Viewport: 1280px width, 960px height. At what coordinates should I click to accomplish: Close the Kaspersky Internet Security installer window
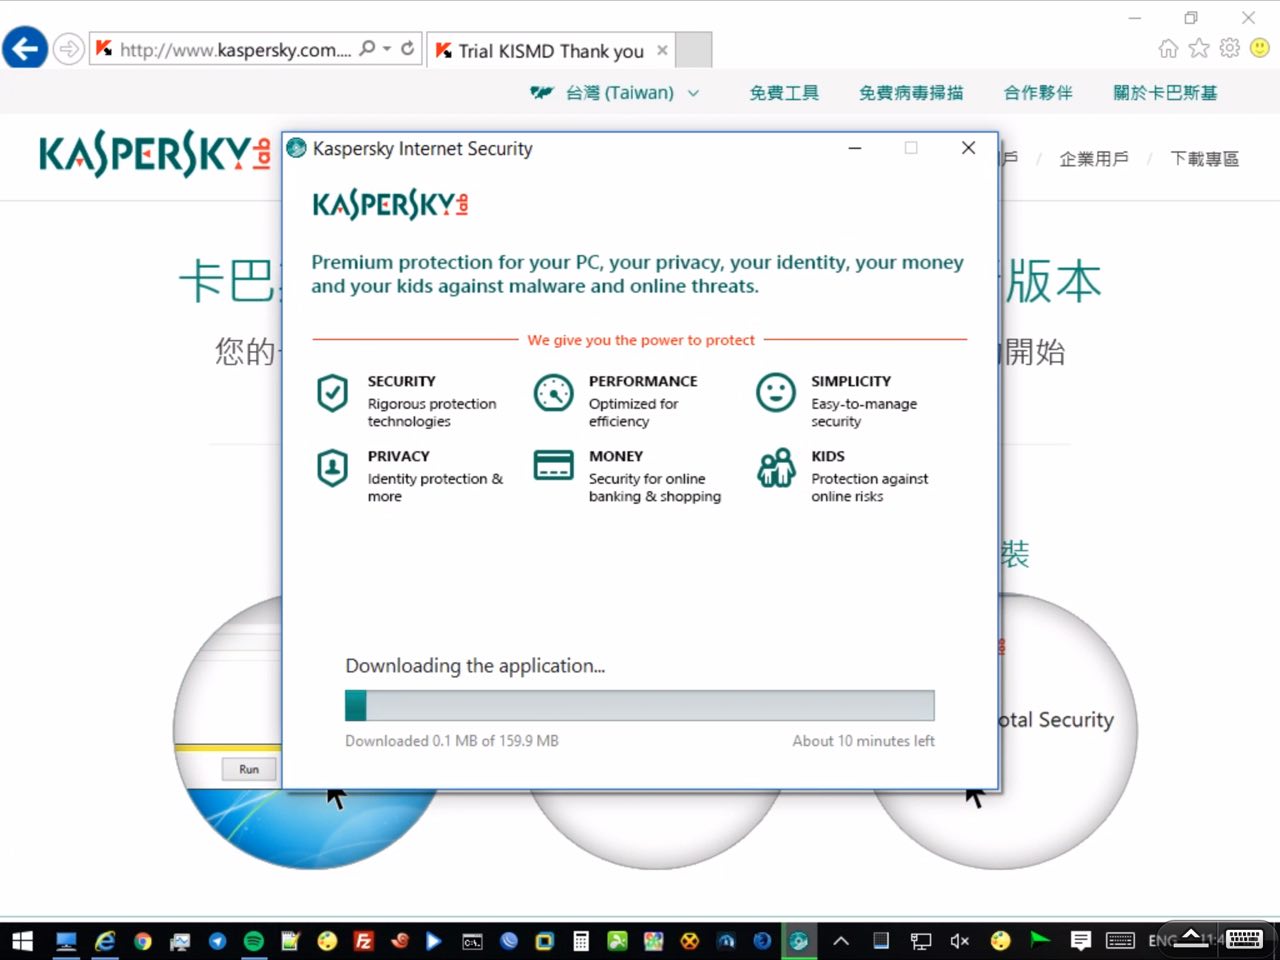coord(968,148)
